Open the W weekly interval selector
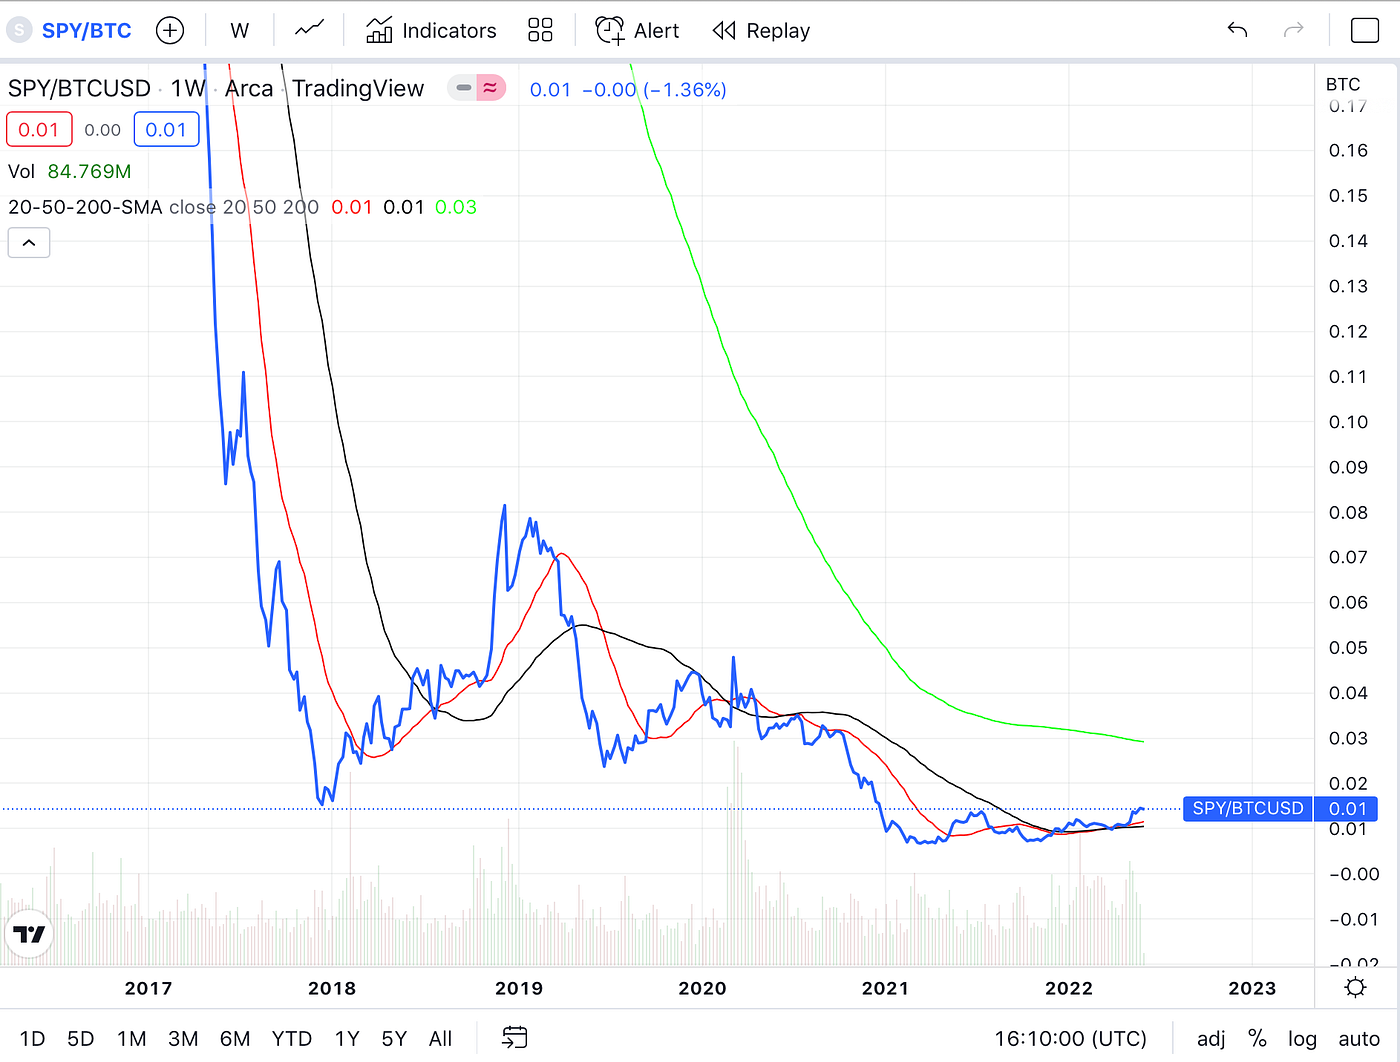1400x1062 pixels. point(239,30)
